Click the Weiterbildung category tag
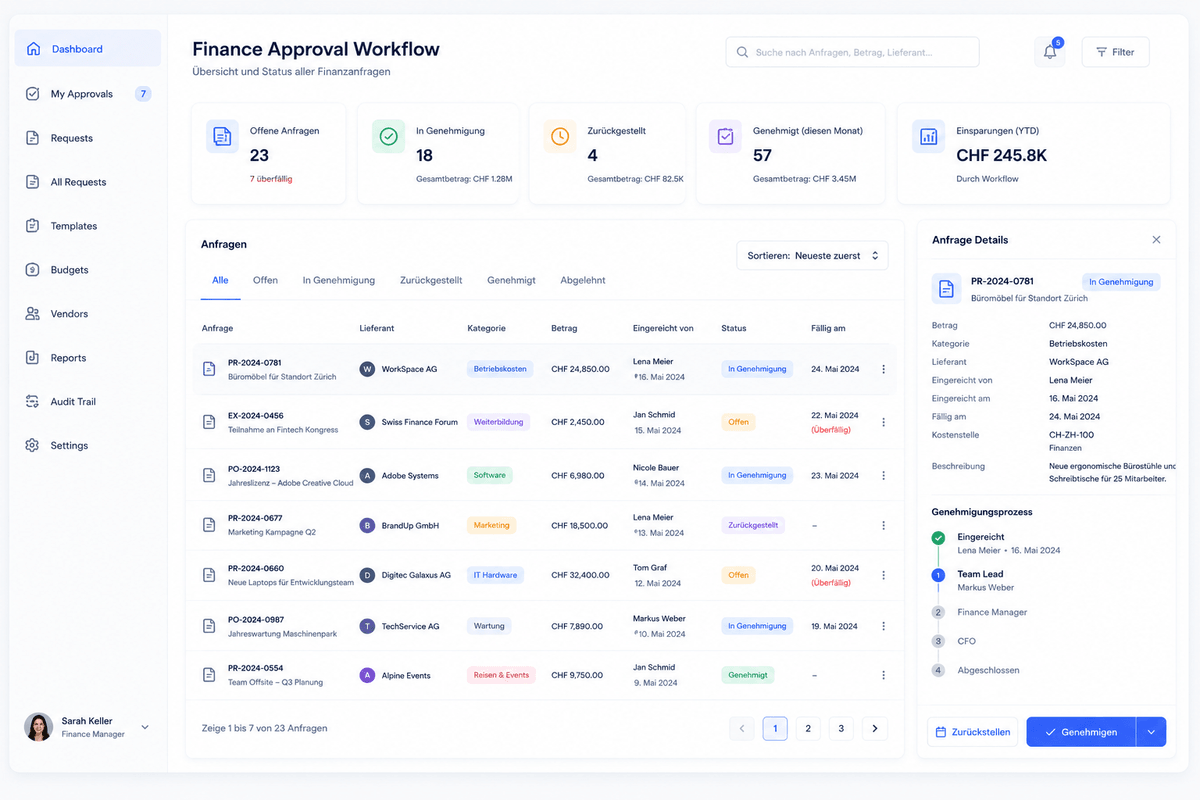The image size is (1200, 800). point(498,422)
